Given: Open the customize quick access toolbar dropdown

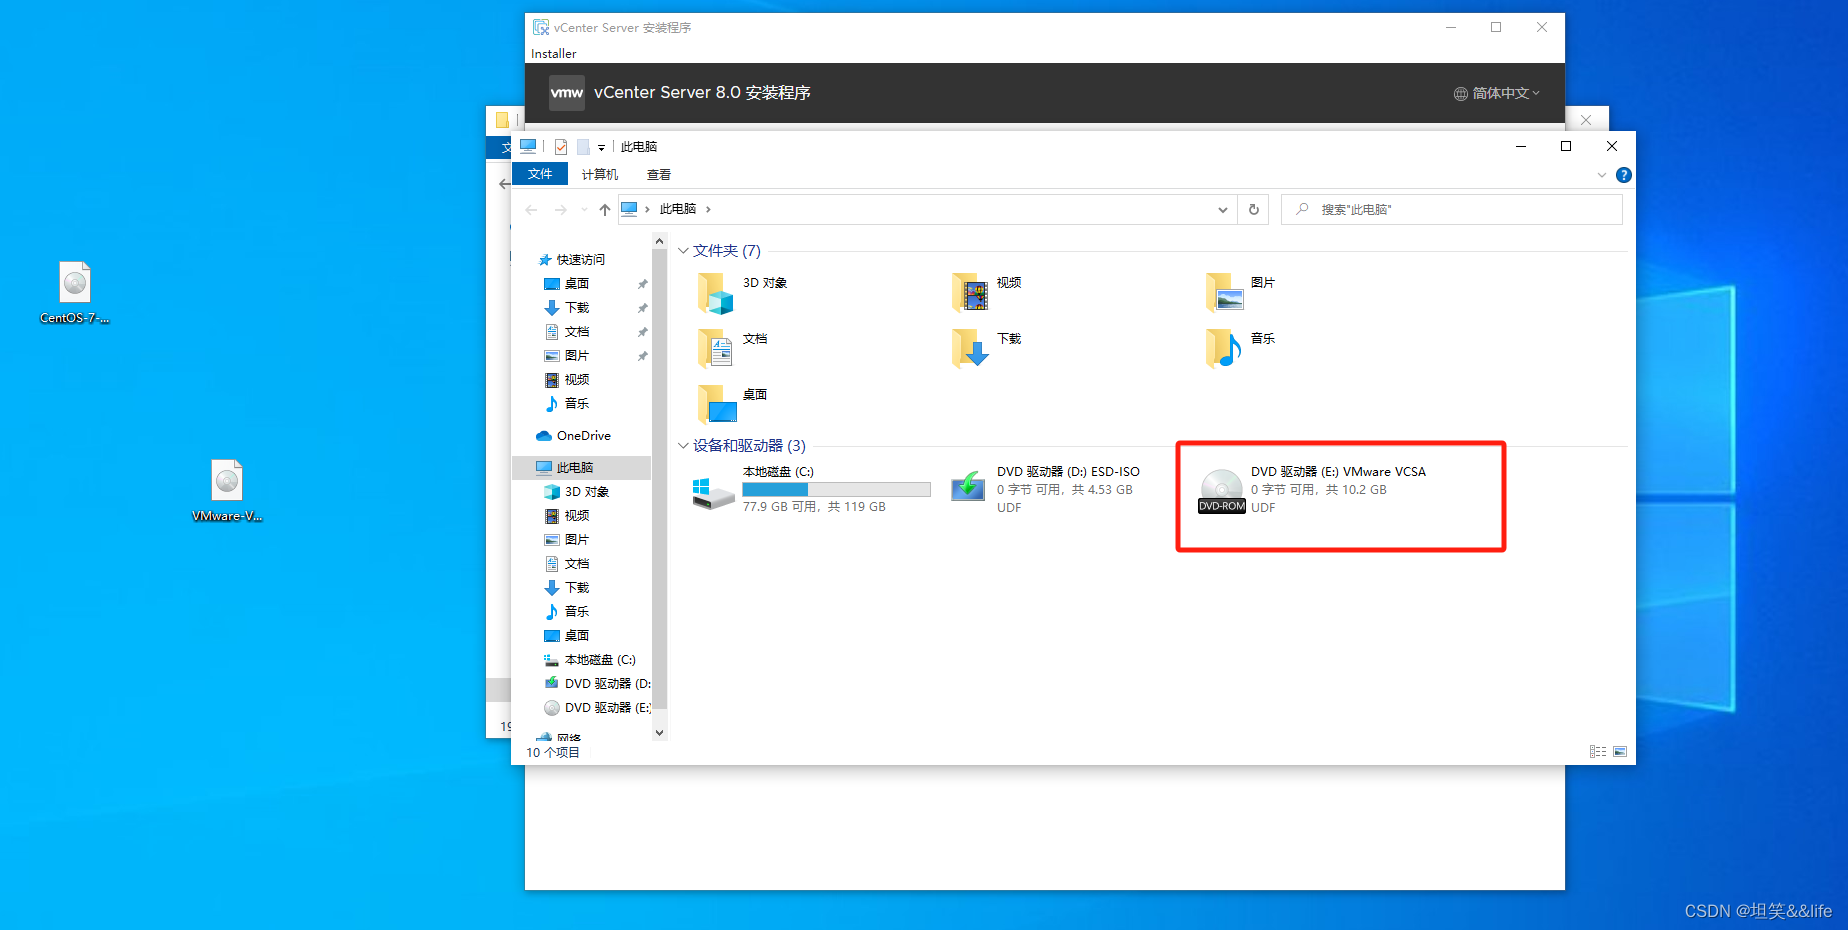Looking at the screenshot, I should tap(601, 147).
